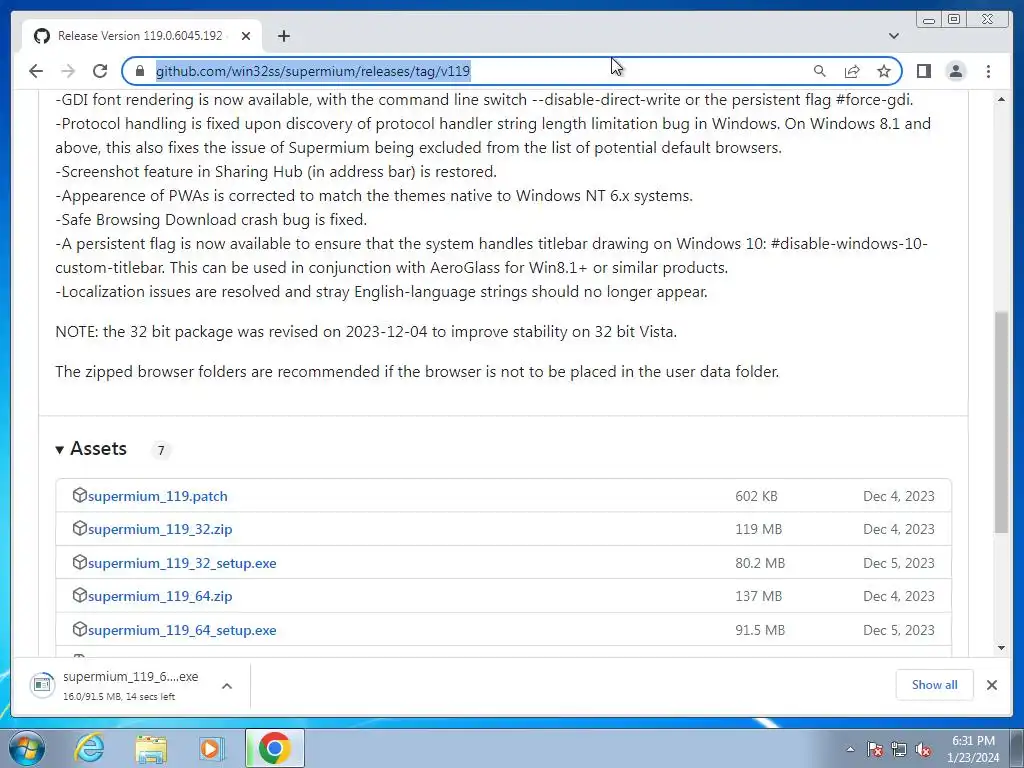Bookmark this page with star icon
The width and height of the screenshot is (1024, 768).
[884, 71]
